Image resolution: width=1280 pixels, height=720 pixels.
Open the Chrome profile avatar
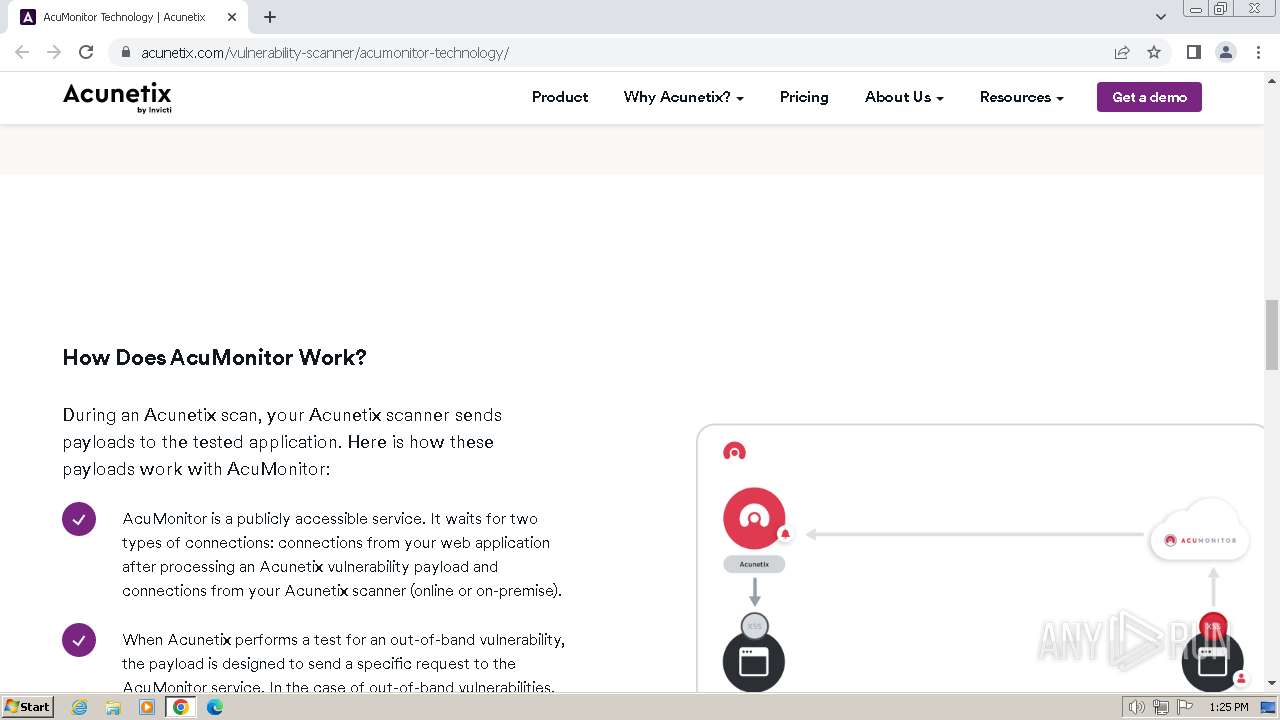[x=1226, y=52]
